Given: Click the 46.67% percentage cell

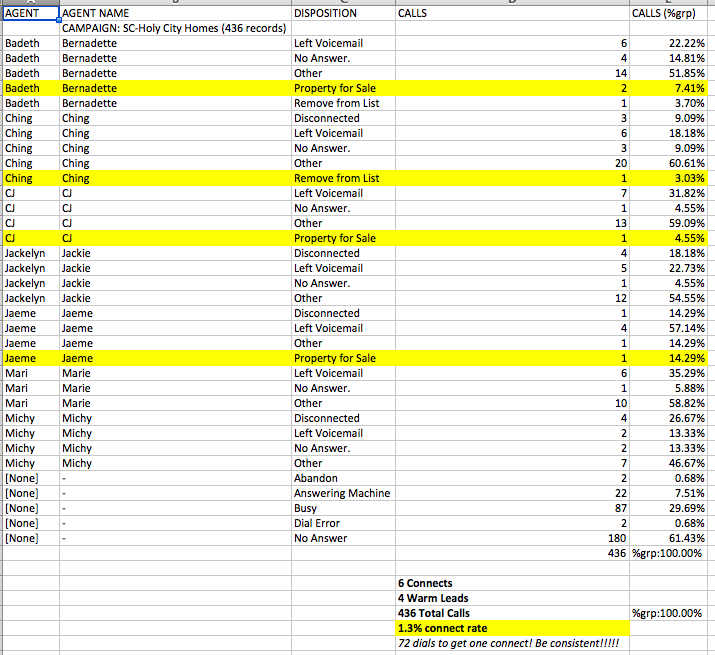Looking at the screenshot, I should click(x=668, y=463).
